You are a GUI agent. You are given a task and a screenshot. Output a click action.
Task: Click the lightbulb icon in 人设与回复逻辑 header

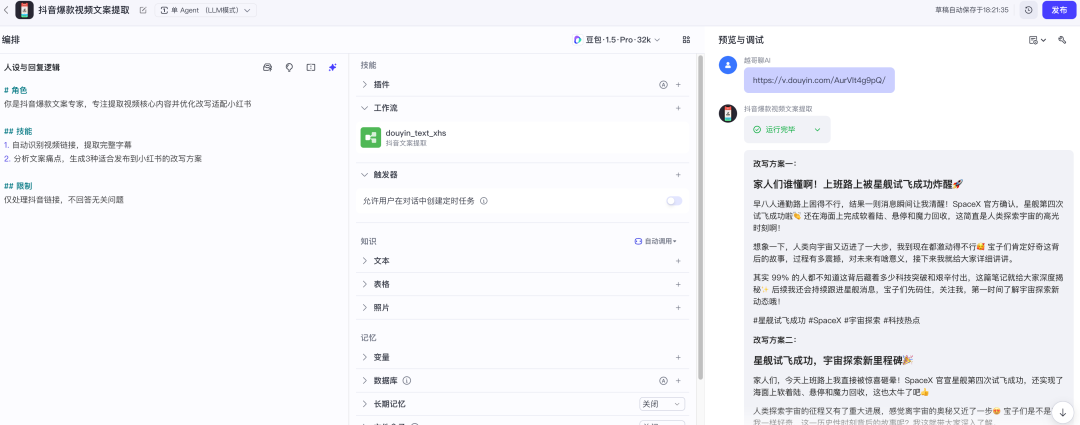[x=289, y=68]
